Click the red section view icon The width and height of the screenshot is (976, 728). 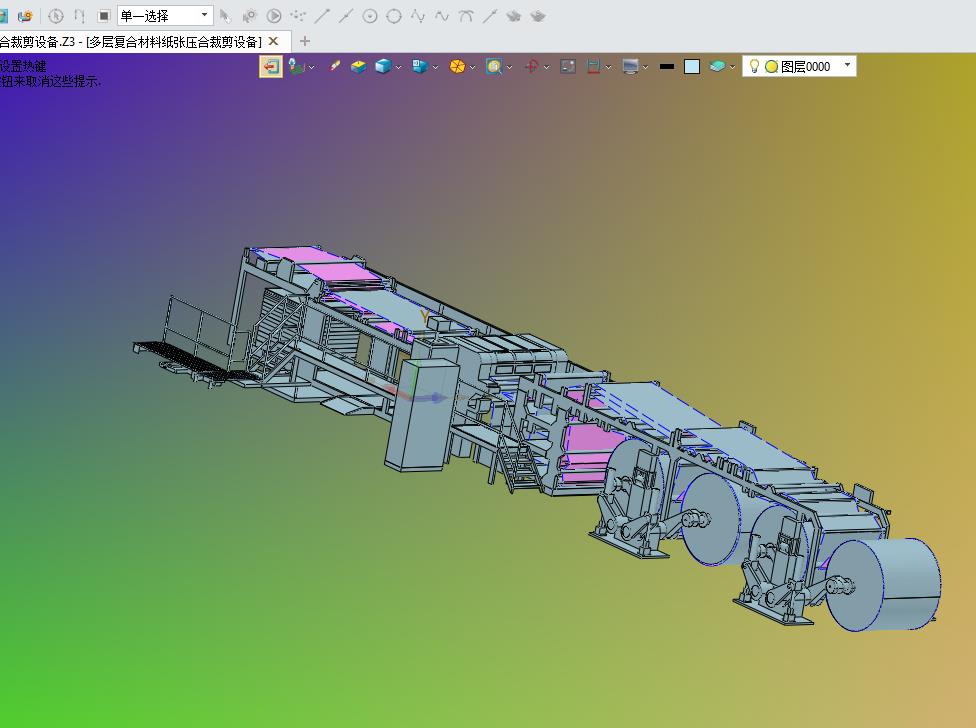(593, 67)
